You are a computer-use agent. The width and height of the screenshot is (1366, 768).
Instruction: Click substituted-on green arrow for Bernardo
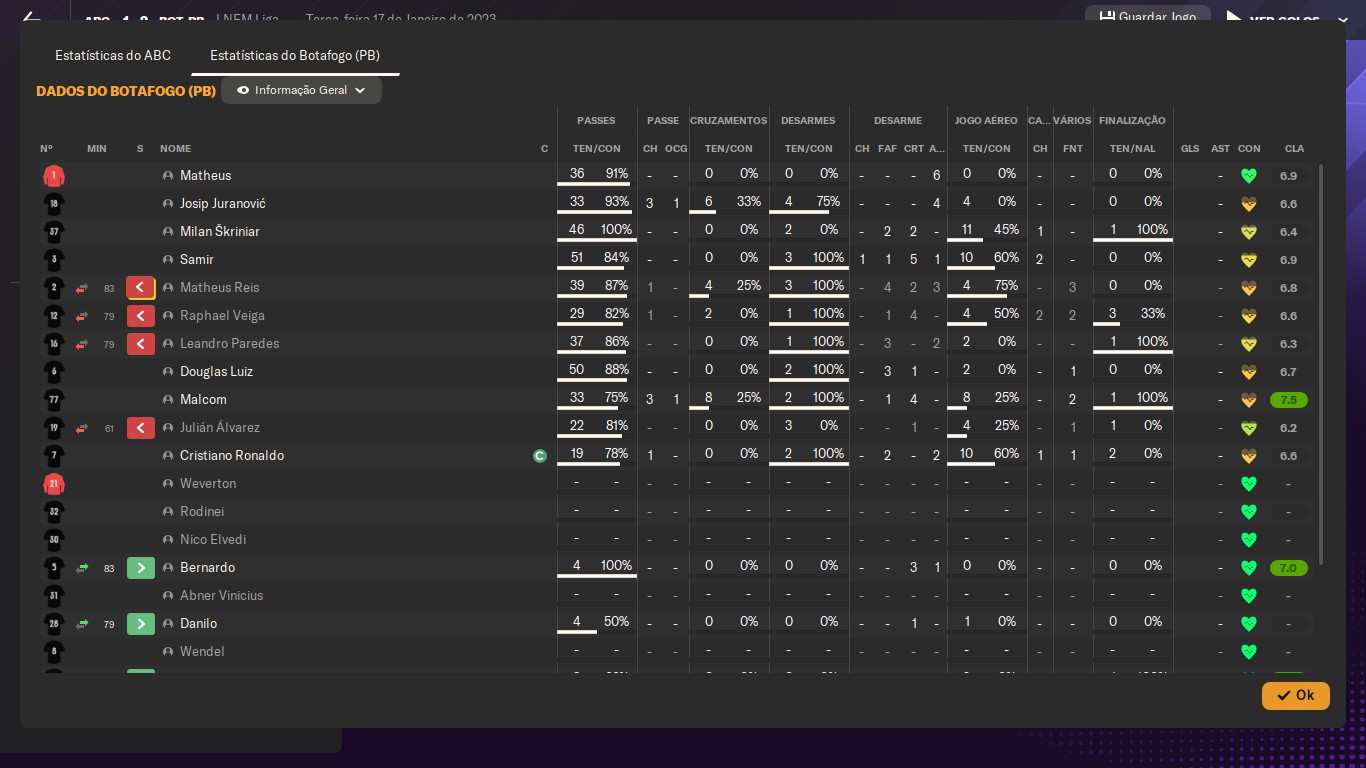(141, 568)
